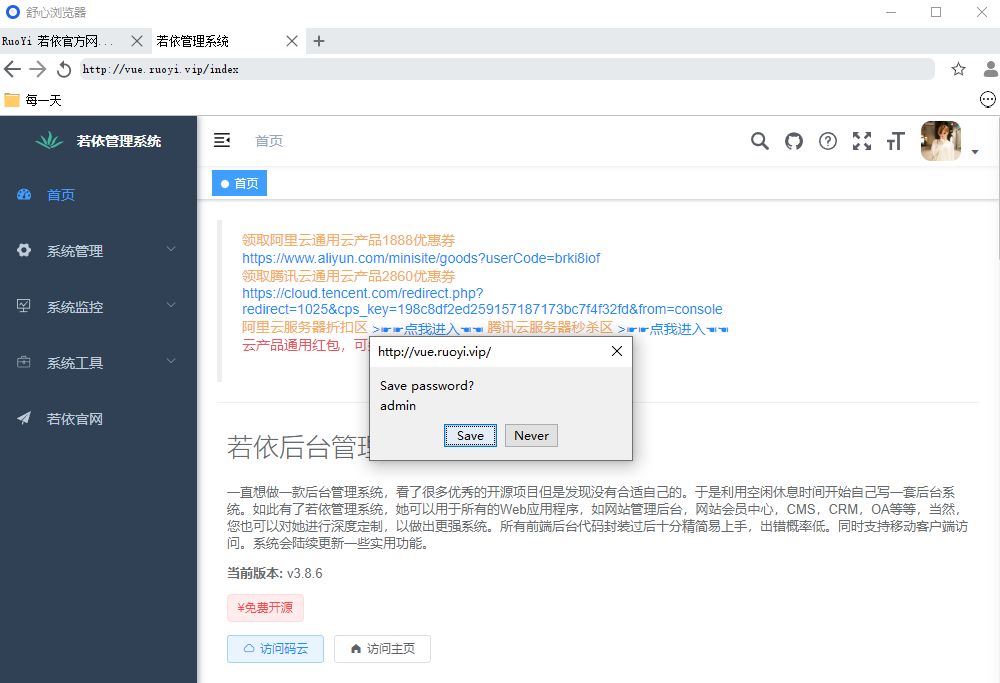The width and height of the screenshot is (1000, 683).
Task: Click 领取腾讯云通用云产品2860优惠券 text
Action: tap(348, 276)
